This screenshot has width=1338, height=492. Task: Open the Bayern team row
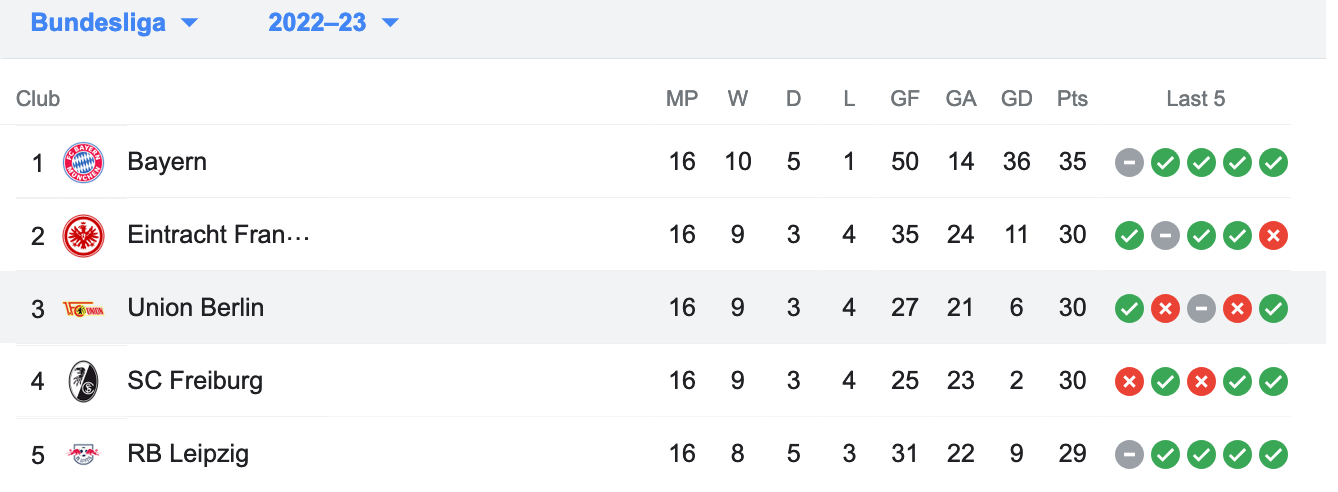654,162
